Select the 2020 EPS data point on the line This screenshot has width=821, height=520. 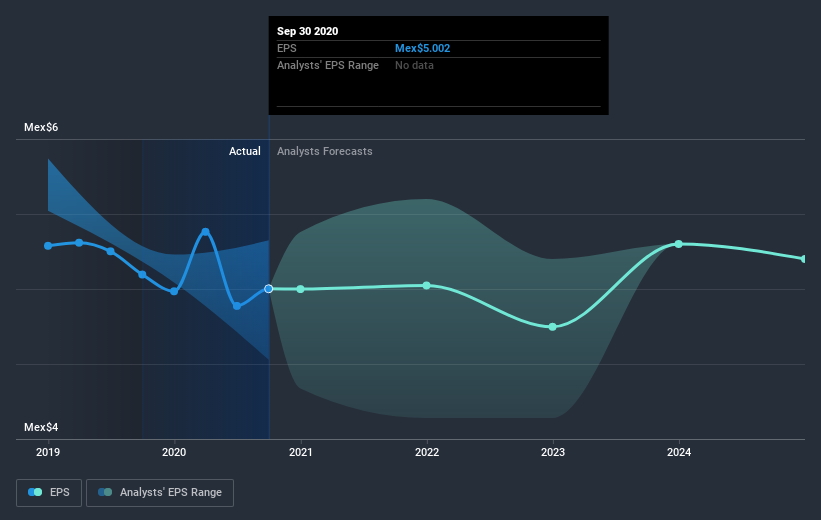174,291
